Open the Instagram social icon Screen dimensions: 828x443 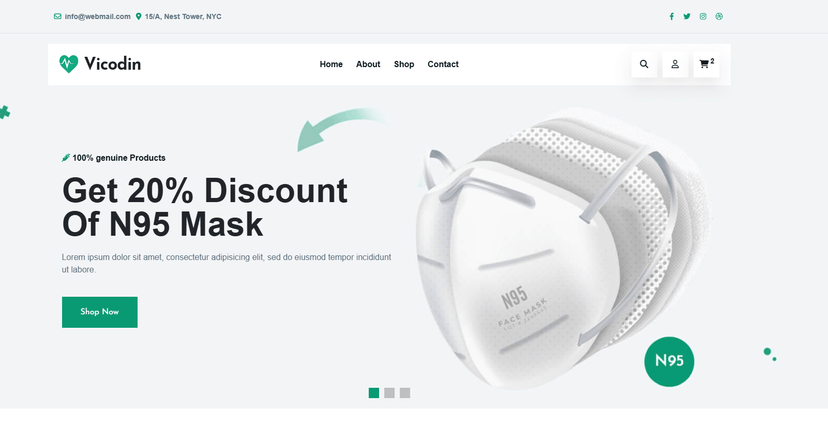[703, 16]
